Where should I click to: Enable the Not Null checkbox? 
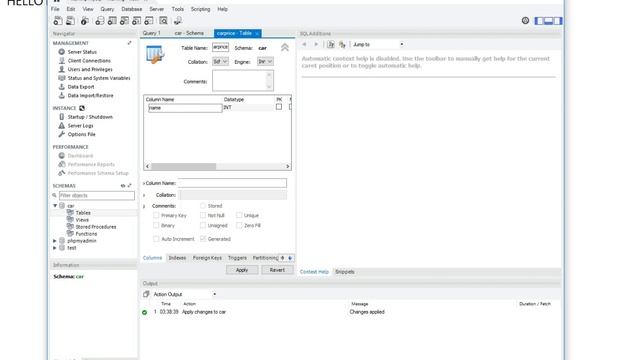click(203, 215)
